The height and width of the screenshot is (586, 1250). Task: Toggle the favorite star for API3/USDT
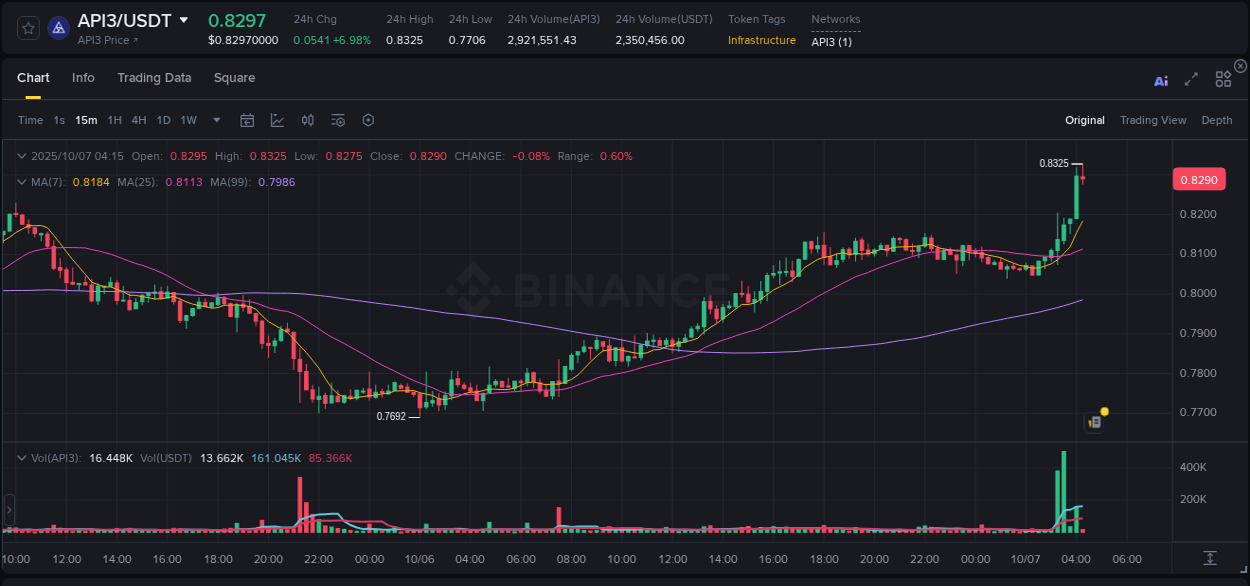pyautogui.click(x=27, y=28)
